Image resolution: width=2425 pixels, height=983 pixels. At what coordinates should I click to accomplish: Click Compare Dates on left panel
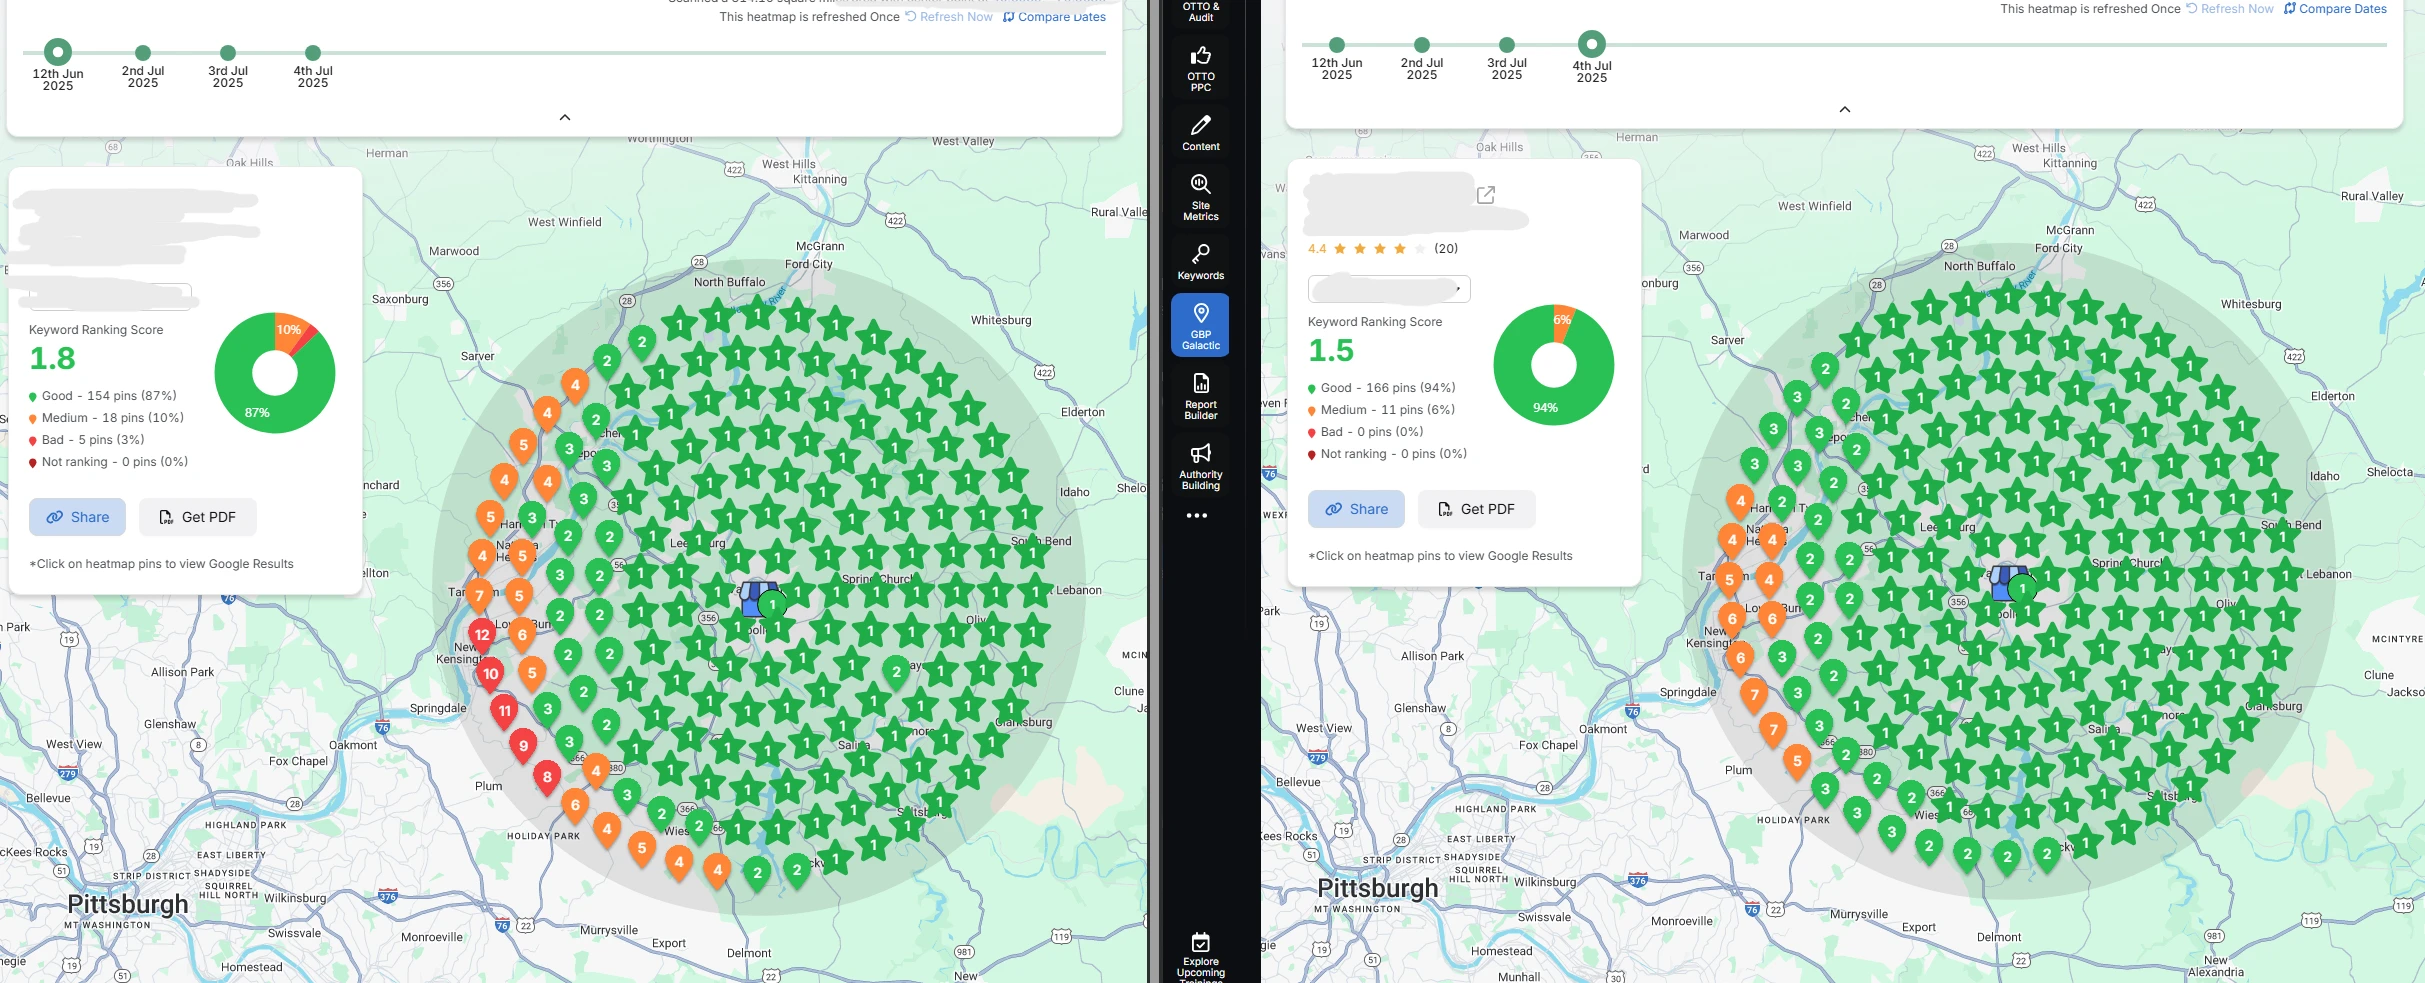pyautogui.click(x=1054, y=17)
